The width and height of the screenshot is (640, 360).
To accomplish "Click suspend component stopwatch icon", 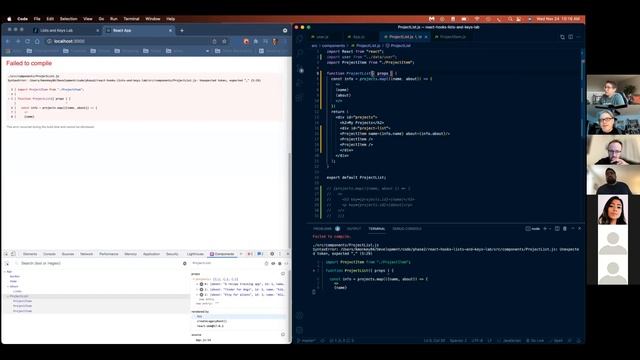I will (x=267, y=264).
